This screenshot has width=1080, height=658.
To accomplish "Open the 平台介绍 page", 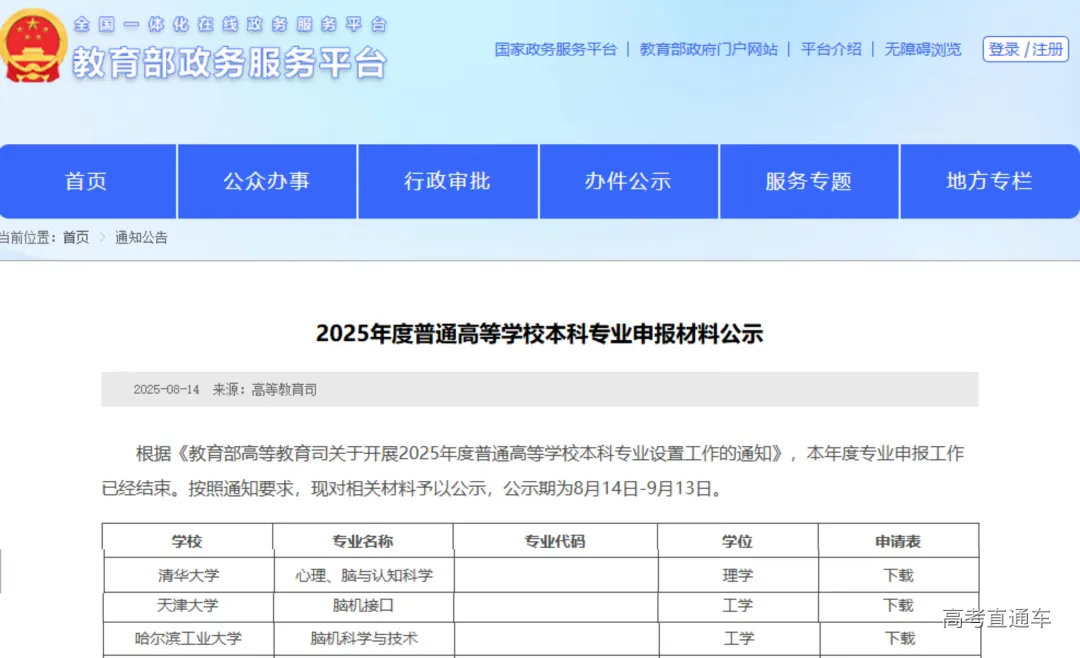I will [x=829, y=49].
